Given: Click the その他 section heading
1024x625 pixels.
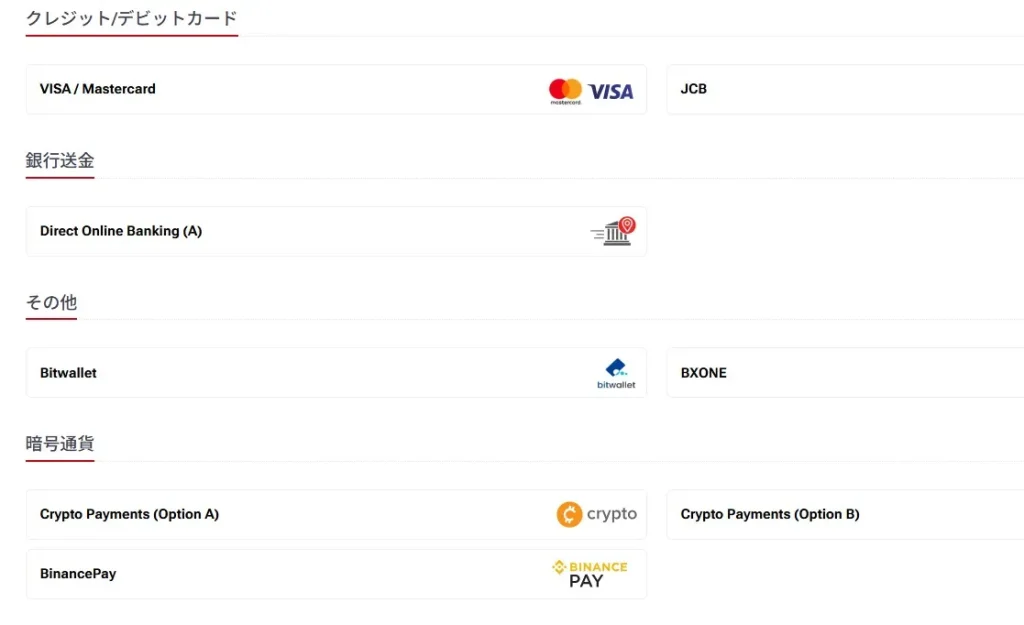Looking at the screenshot, I should click(51, 302).
